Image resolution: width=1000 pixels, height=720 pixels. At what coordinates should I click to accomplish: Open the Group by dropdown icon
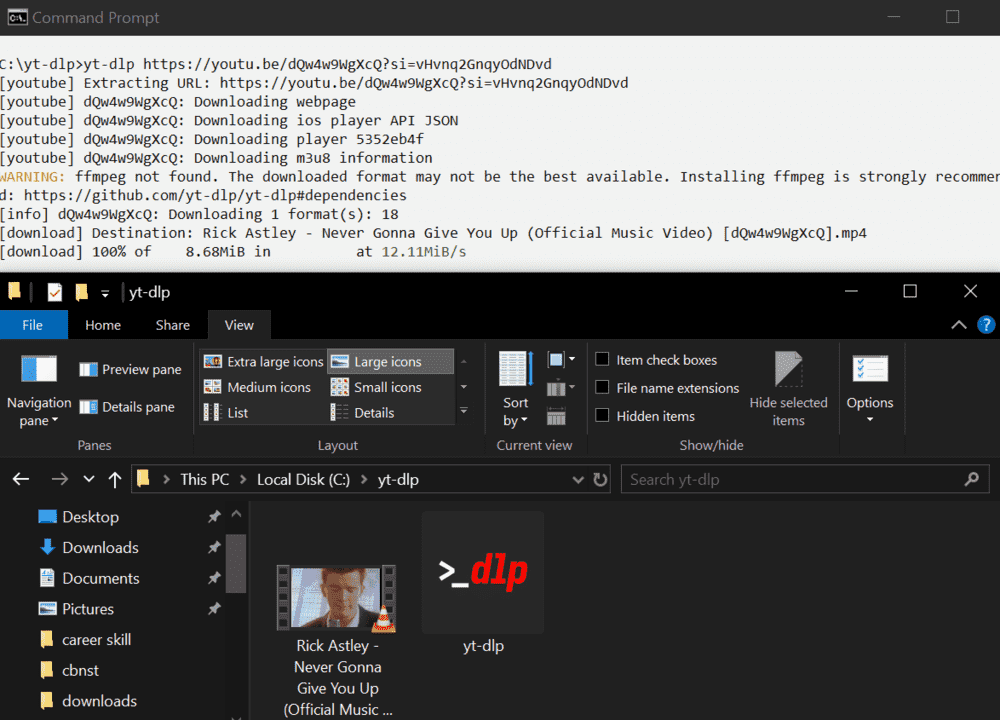[x=561, y=360]
